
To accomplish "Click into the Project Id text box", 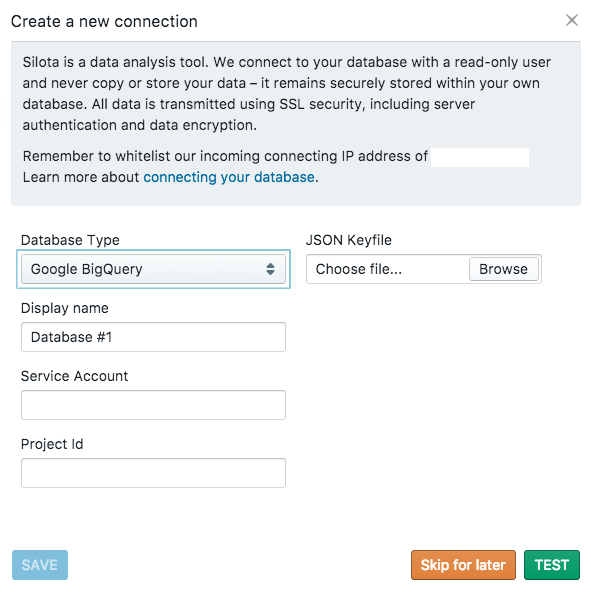I will click(153, 473).
